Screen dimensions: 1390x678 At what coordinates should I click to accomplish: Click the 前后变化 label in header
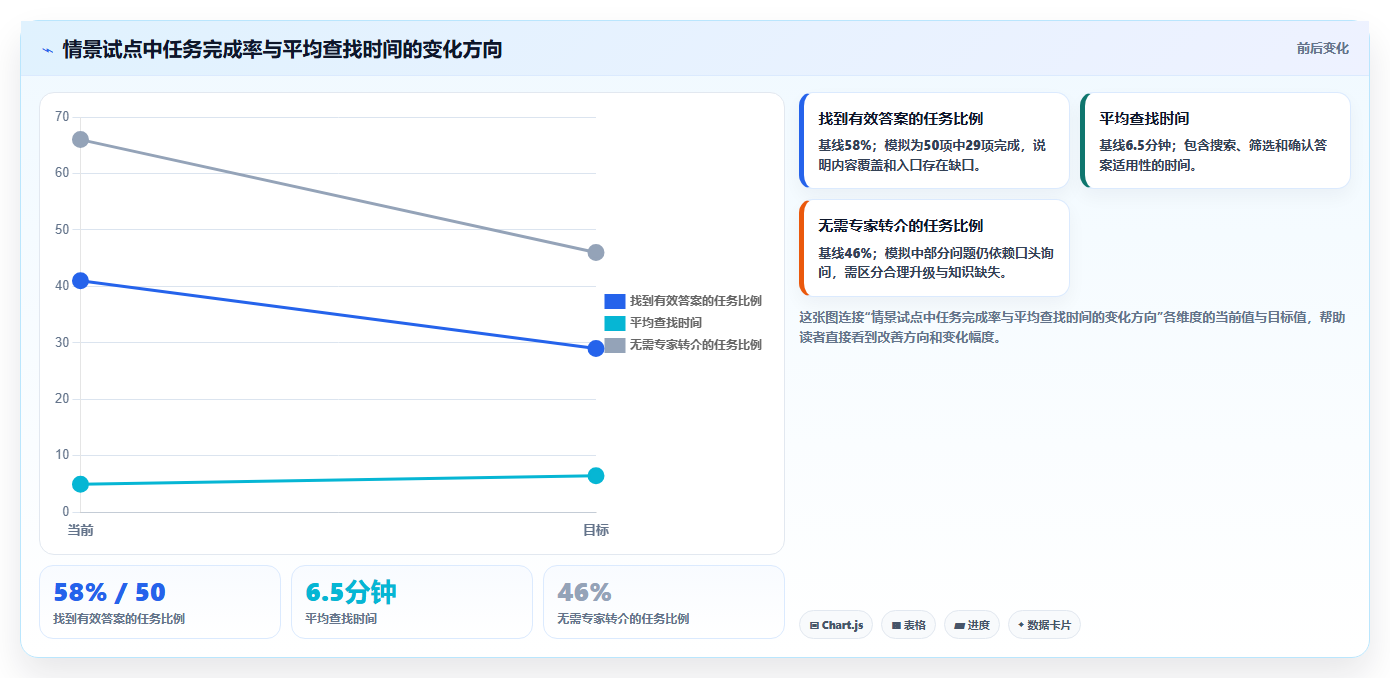tap(1322, 48)
